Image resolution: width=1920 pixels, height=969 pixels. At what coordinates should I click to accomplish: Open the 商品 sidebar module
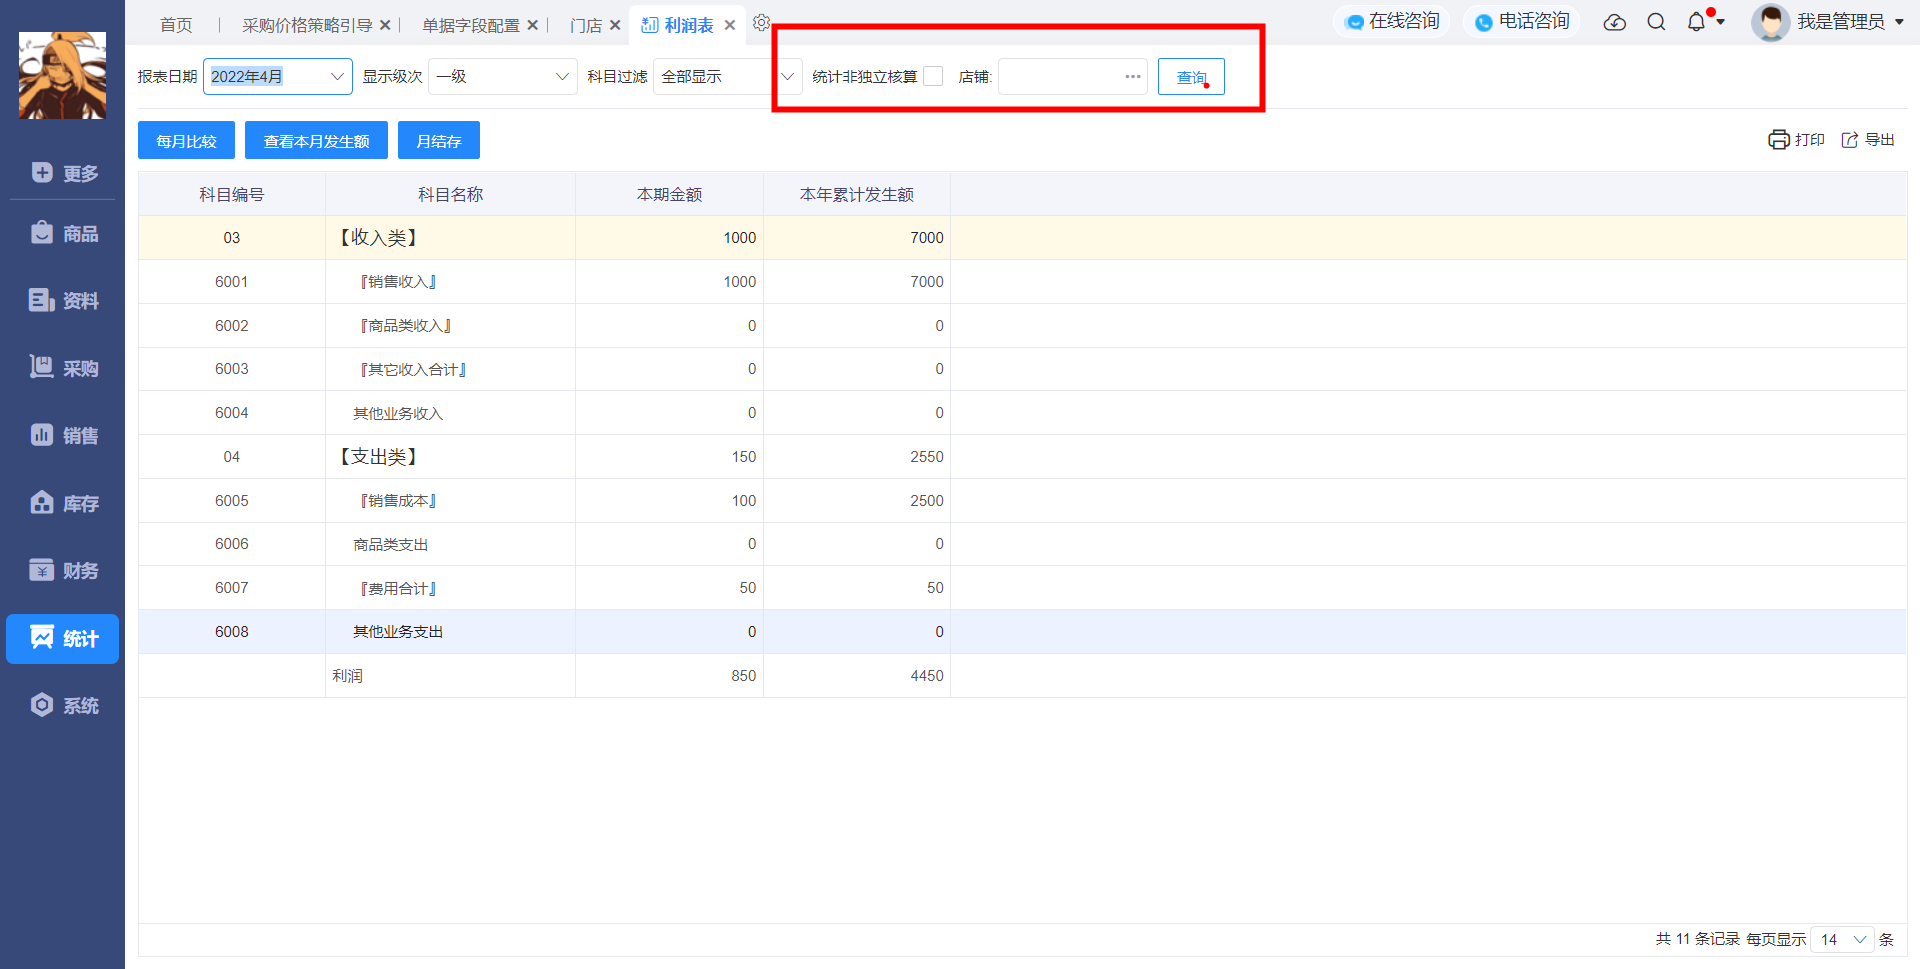(63, 233)
